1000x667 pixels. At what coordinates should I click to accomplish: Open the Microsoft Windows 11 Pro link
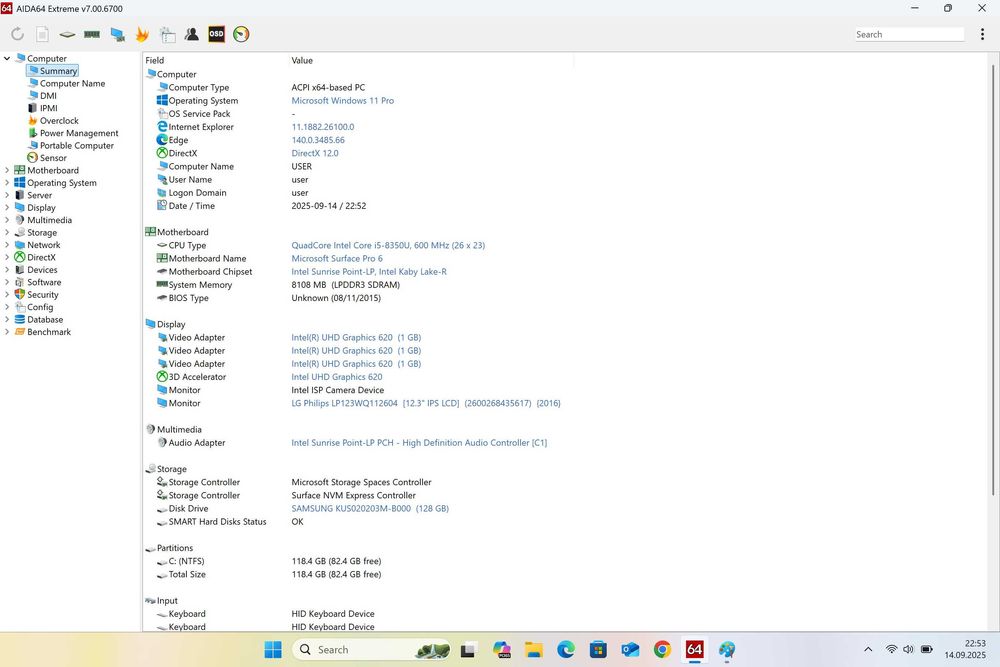click(x=342, y=101)
